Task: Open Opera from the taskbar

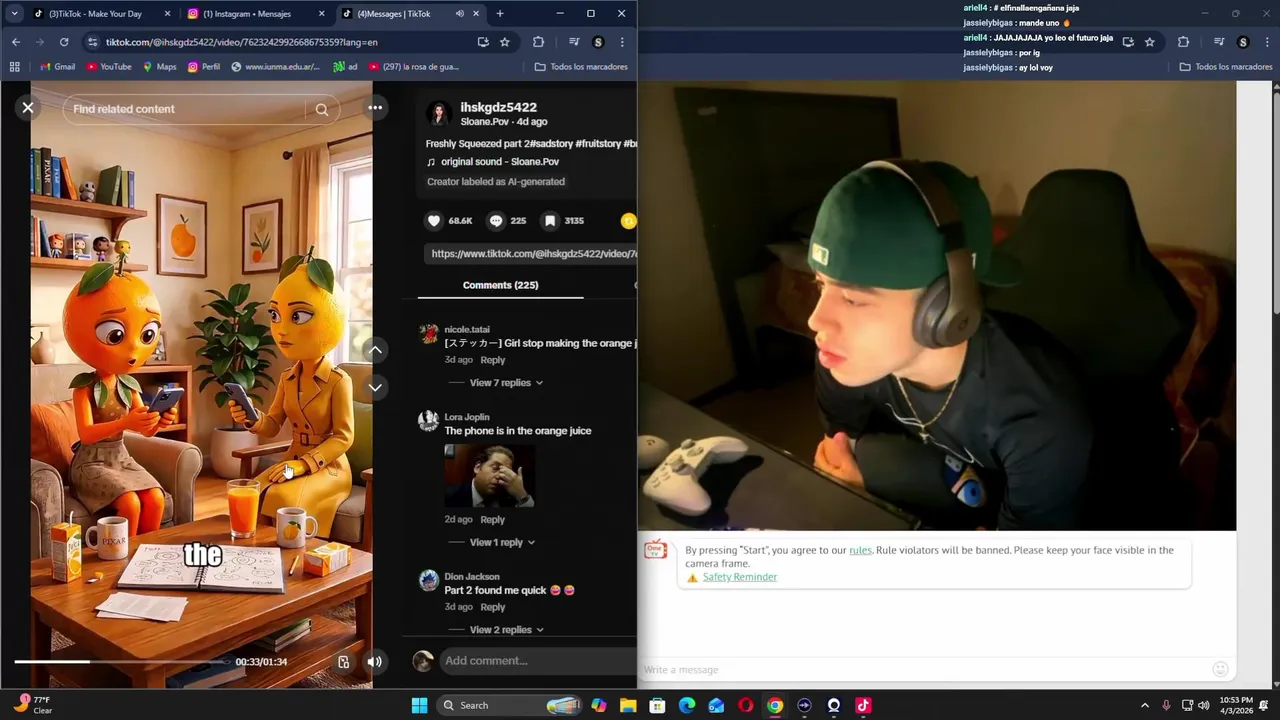Action: 745,705
